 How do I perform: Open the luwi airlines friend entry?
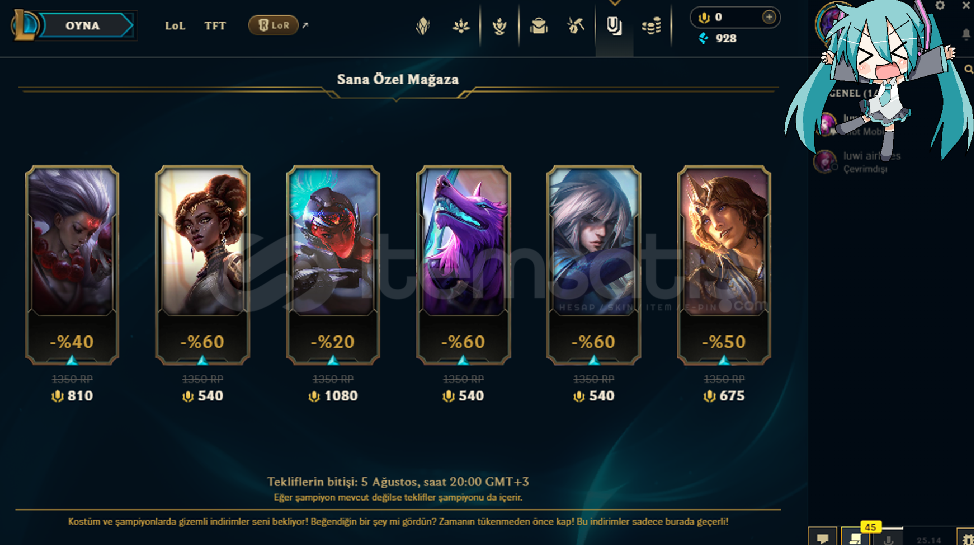click(857, 162)
